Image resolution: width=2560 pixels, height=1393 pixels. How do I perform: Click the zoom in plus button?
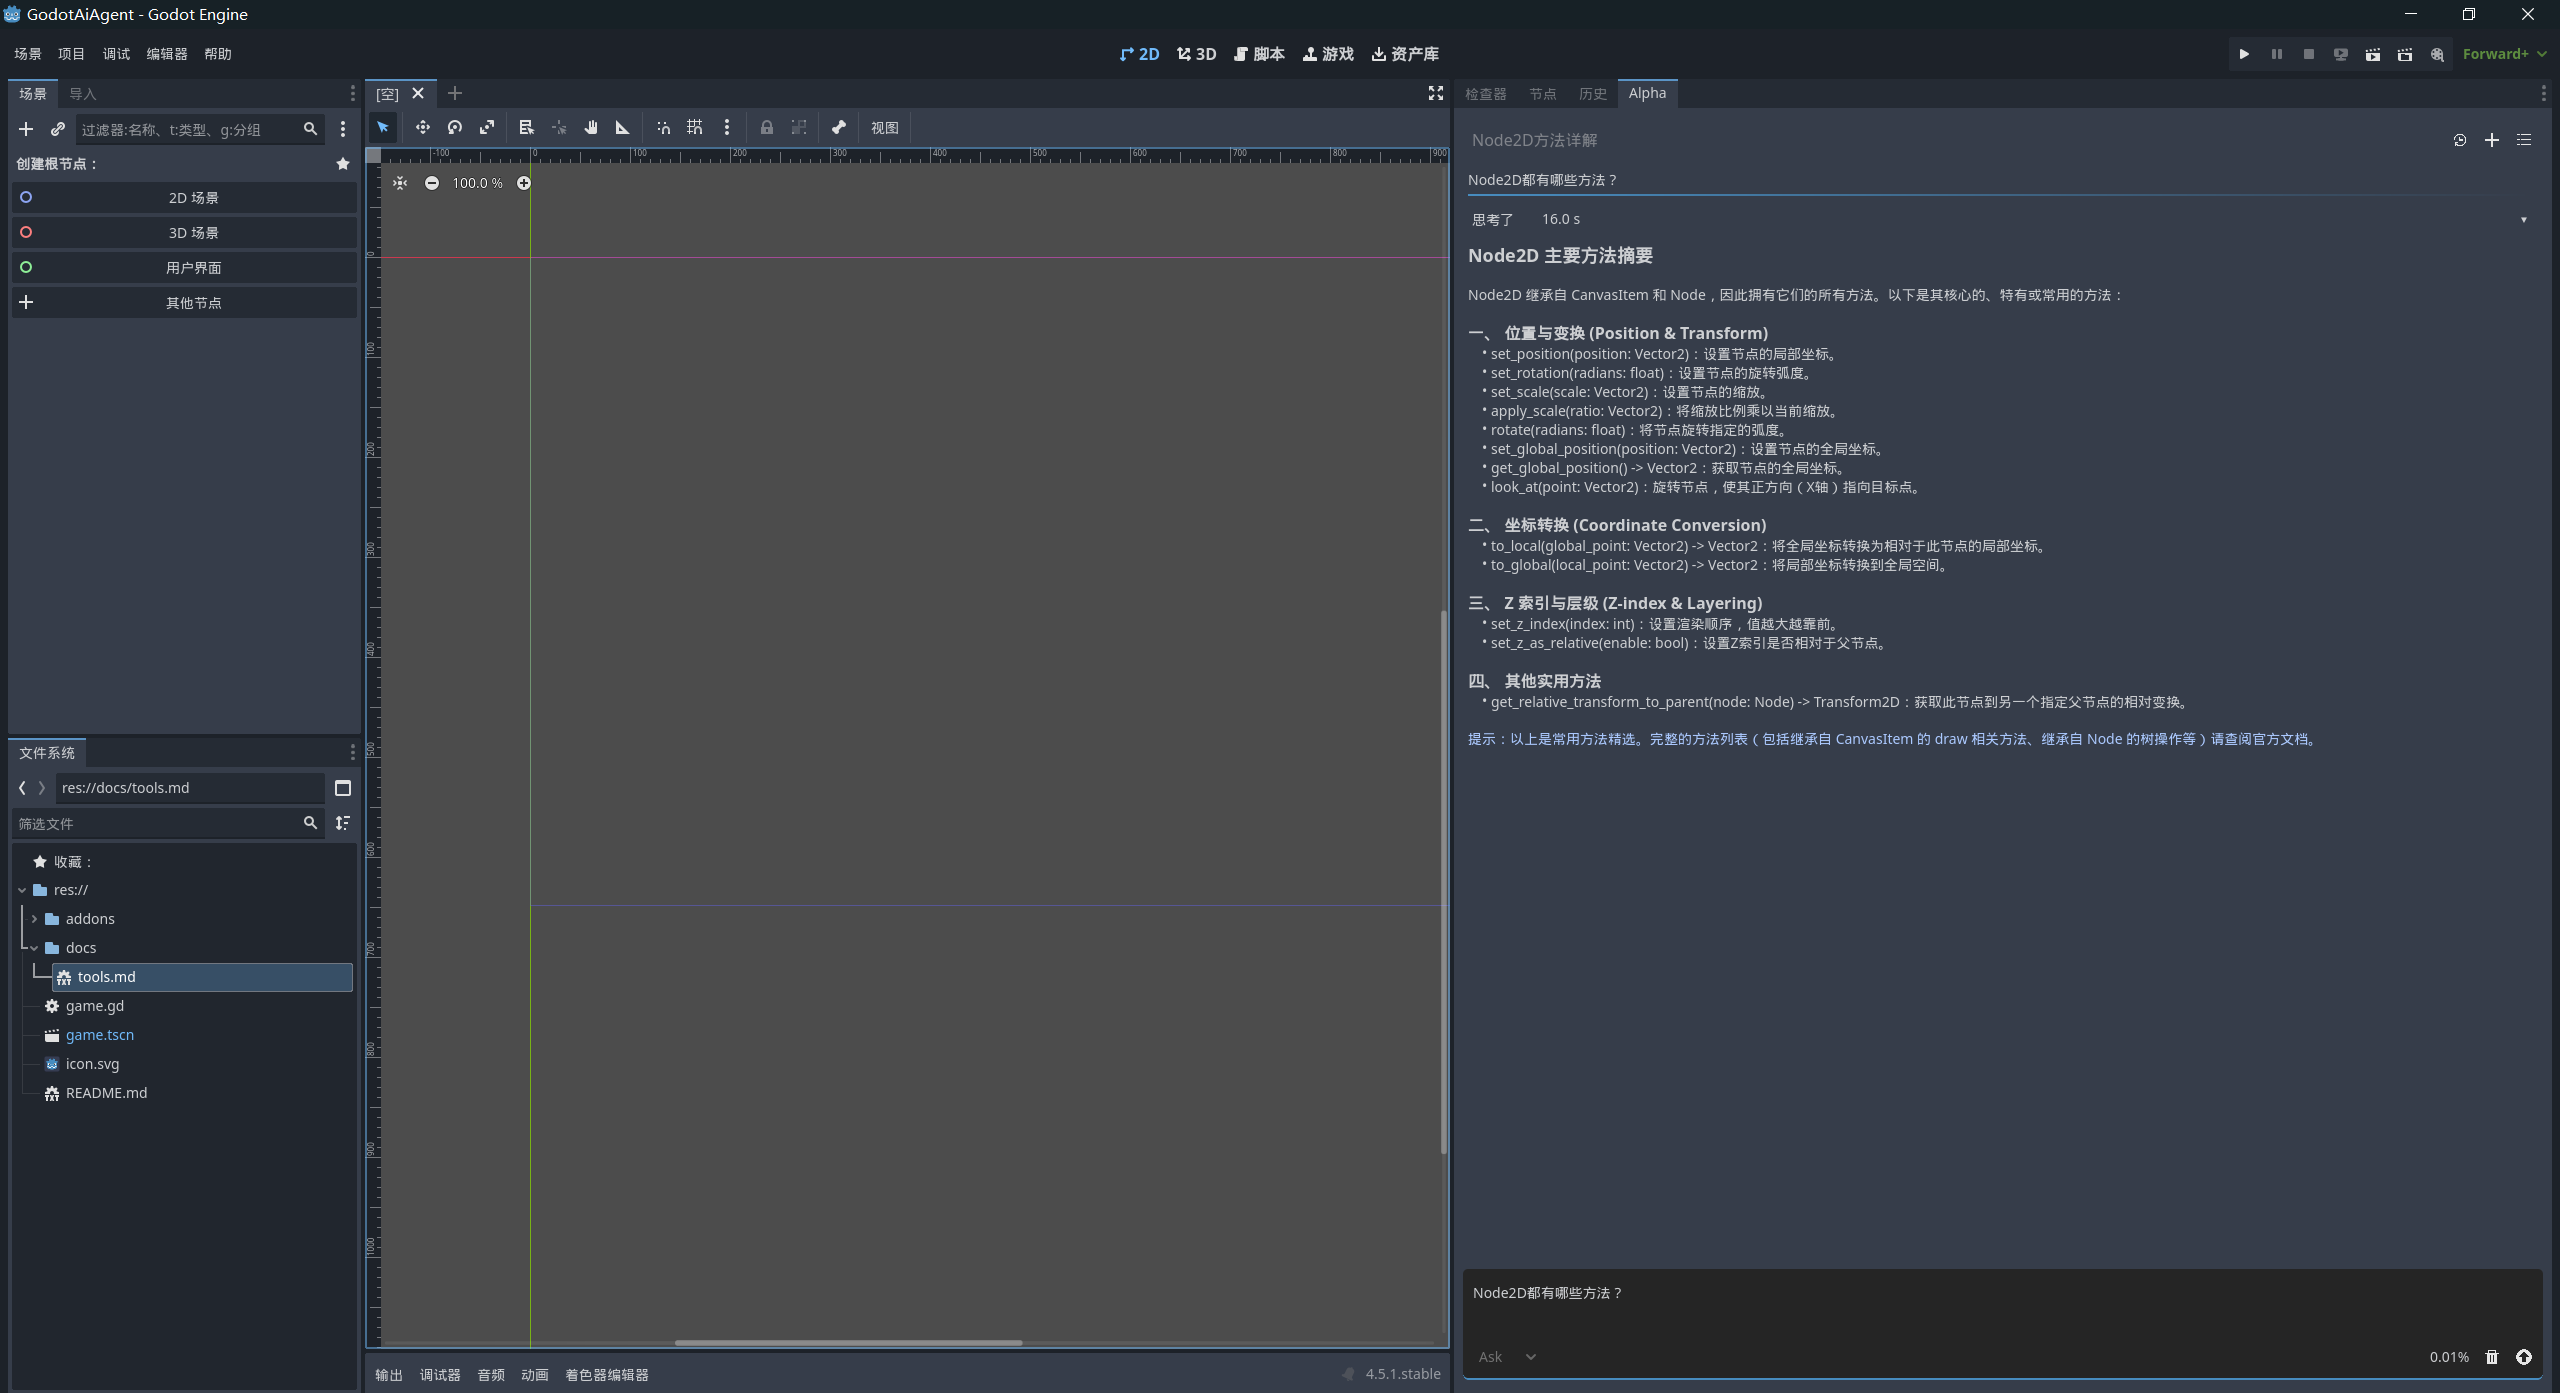coord(523,183)
